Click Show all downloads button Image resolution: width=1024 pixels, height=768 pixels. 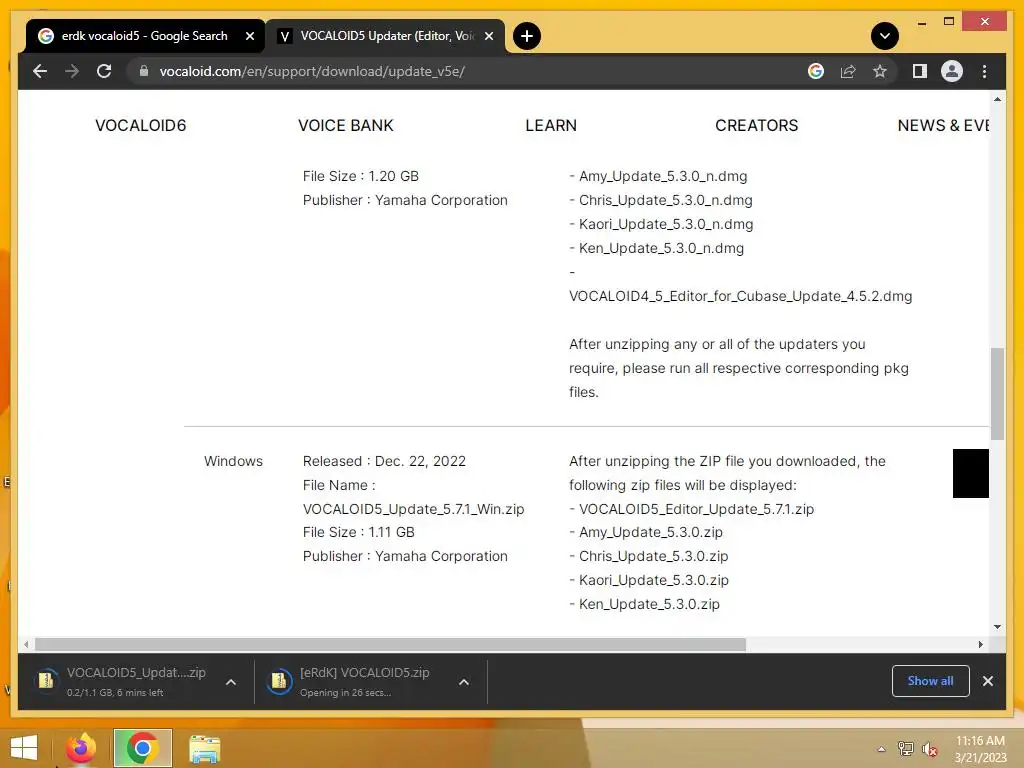(930, 681)
